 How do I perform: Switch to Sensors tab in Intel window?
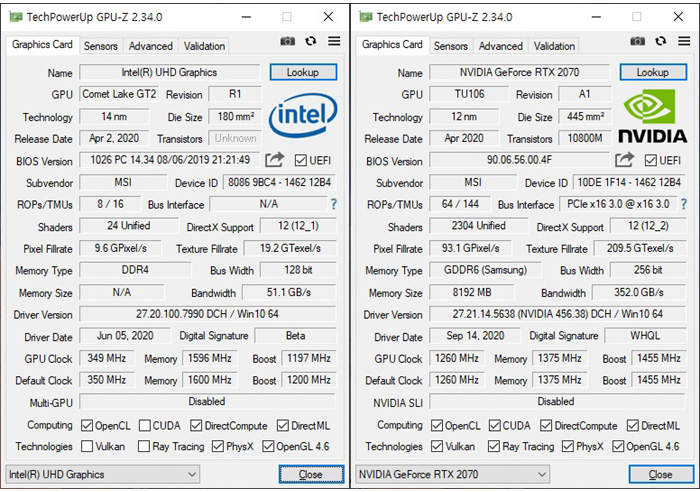coord(100,46)
